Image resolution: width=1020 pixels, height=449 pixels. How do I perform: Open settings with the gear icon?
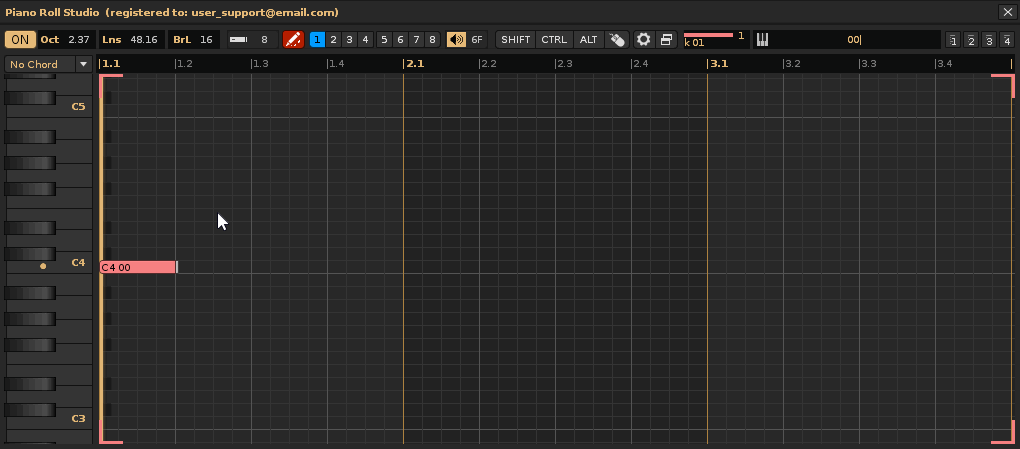(x=644, y=40)
